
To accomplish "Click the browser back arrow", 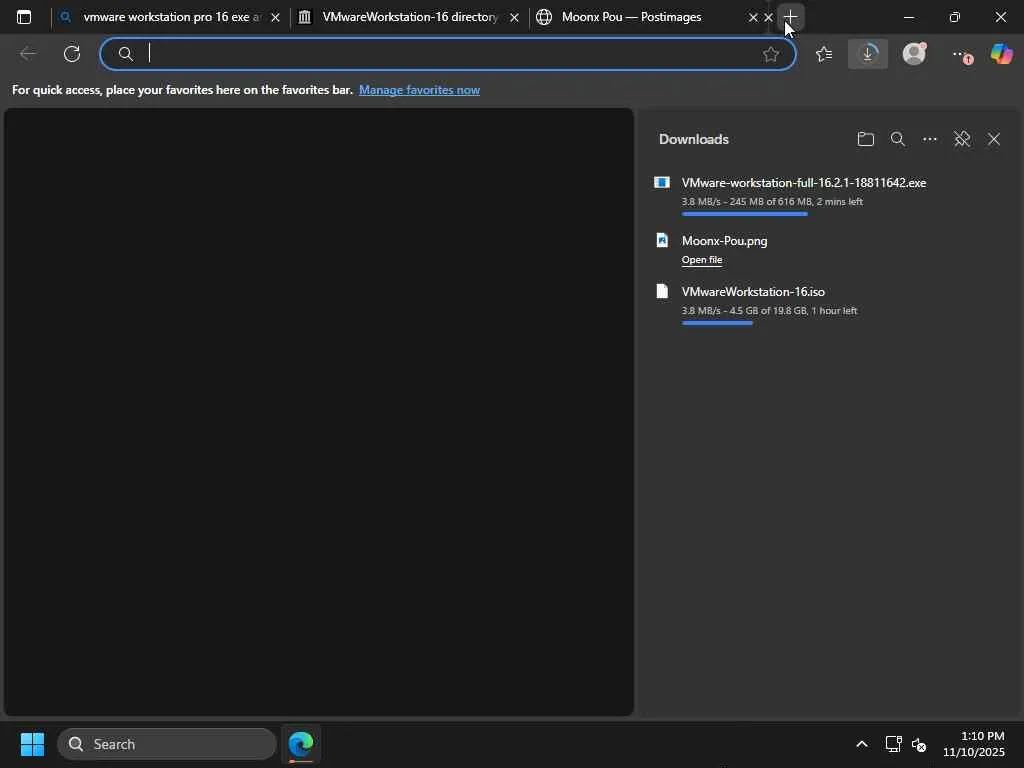I will (x=28, y=54).
